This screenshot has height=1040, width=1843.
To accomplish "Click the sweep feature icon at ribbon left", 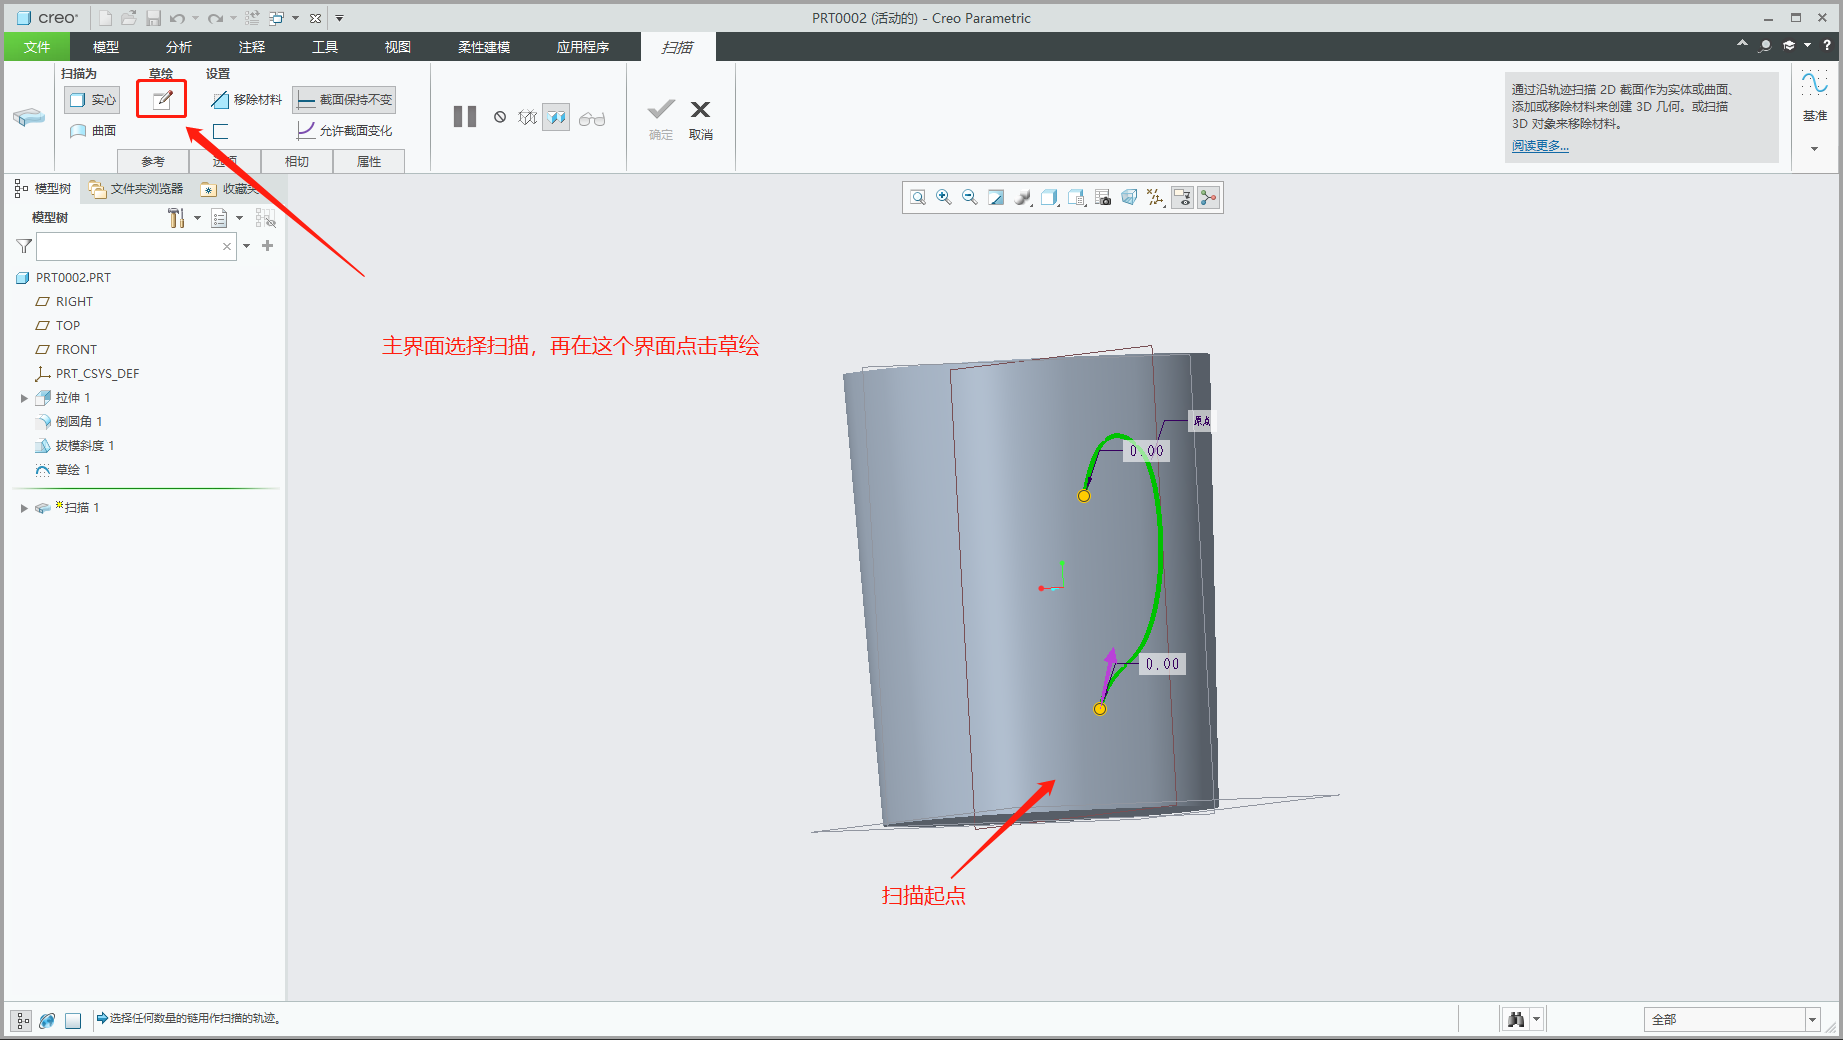I will (x=29, y=117).
